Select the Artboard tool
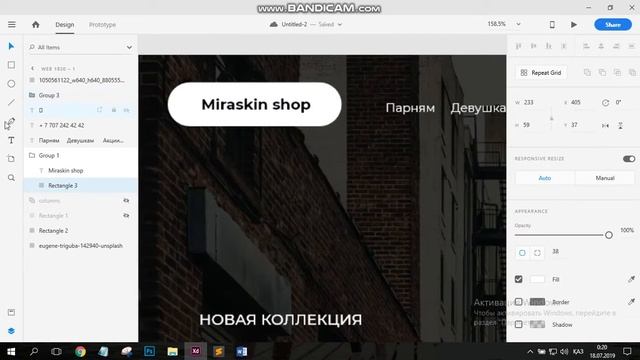Screen dimensions: 640x360 coord(11,159)
